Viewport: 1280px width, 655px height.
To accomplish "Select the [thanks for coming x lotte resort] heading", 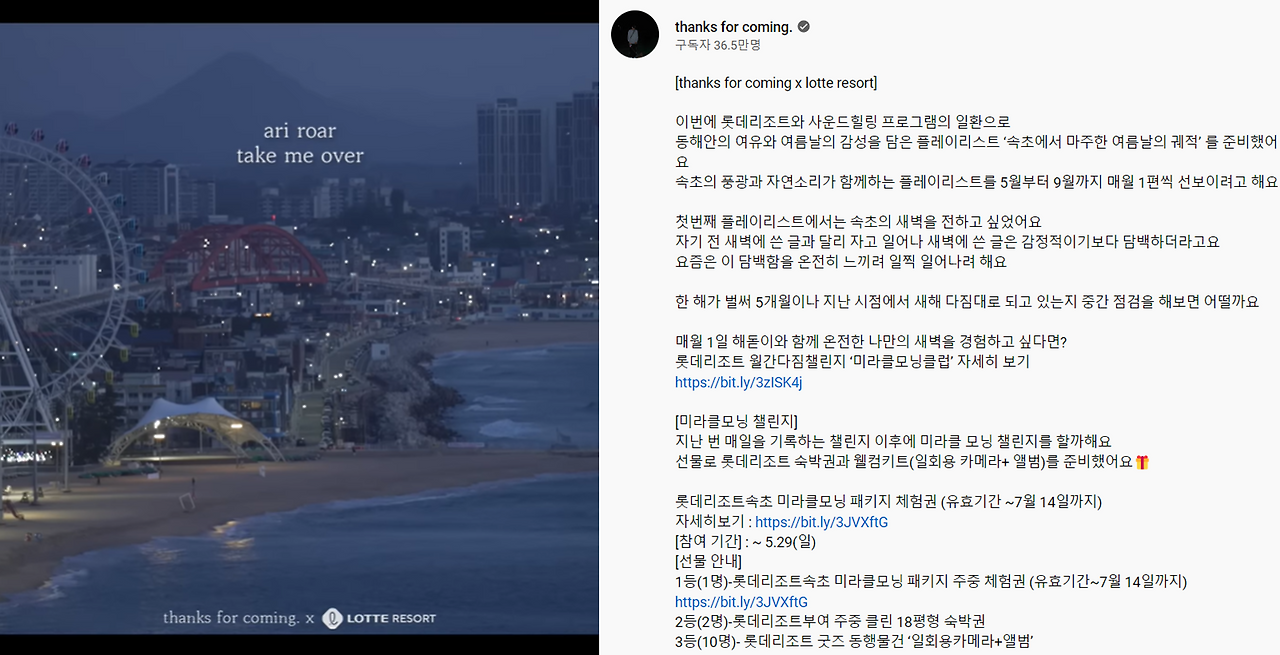I will [776, 82].
